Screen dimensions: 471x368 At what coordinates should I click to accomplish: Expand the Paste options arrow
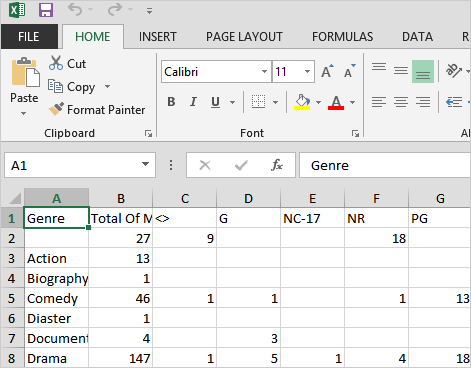coord(23,113)
